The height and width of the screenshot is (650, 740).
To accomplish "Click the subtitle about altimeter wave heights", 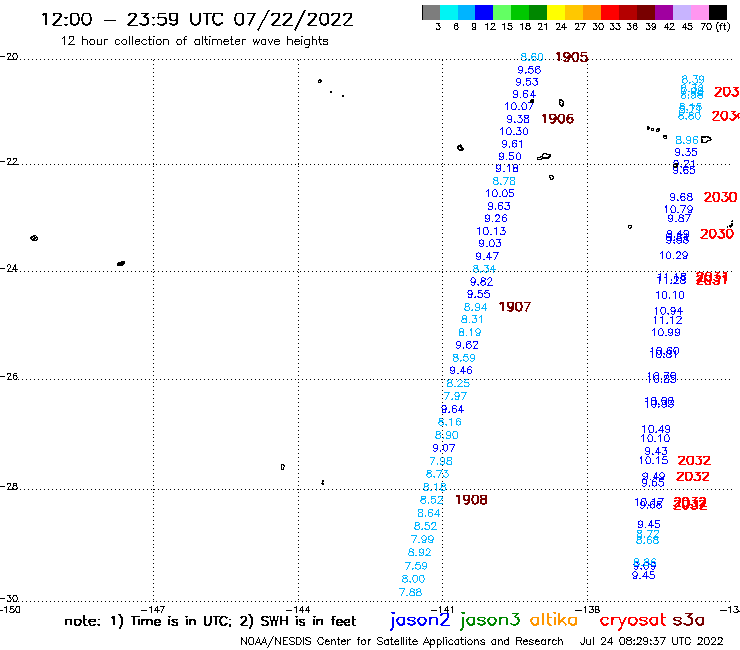I will coord(194,41).
